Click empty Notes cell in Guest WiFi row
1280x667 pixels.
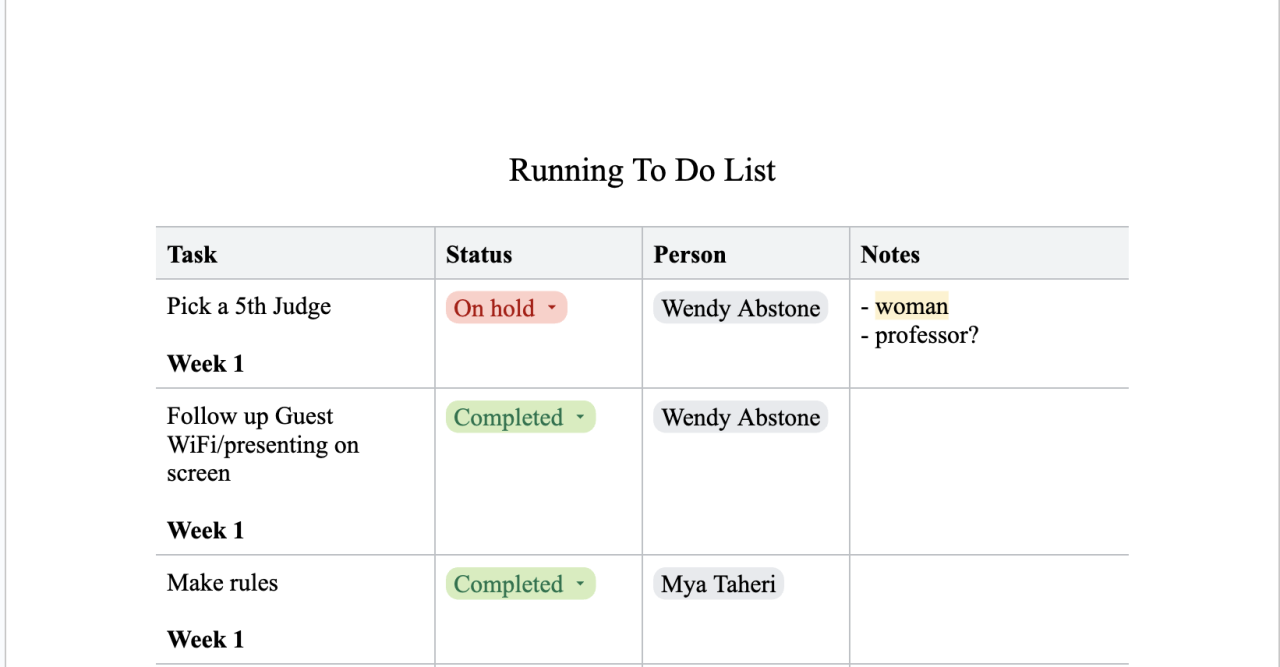[x=988, y=471]
